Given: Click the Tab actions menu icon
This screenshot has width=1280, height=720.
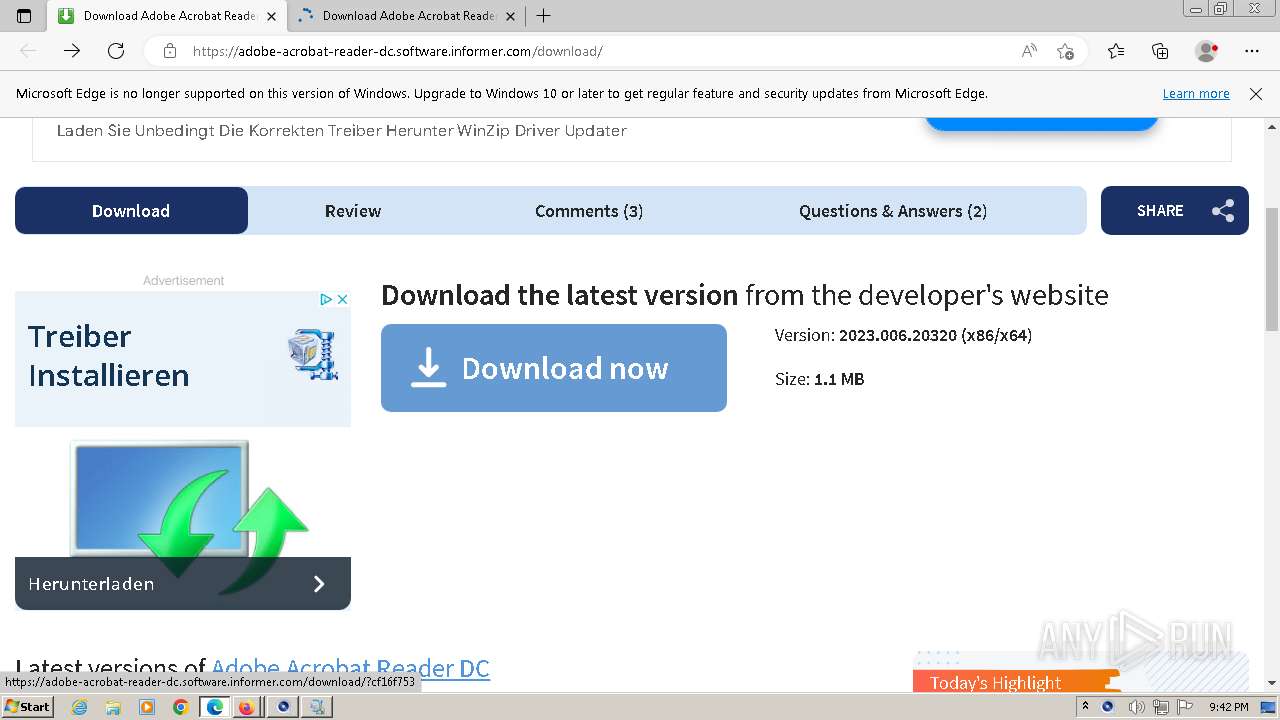Looking at the screenshot, I should pos(24,16).
